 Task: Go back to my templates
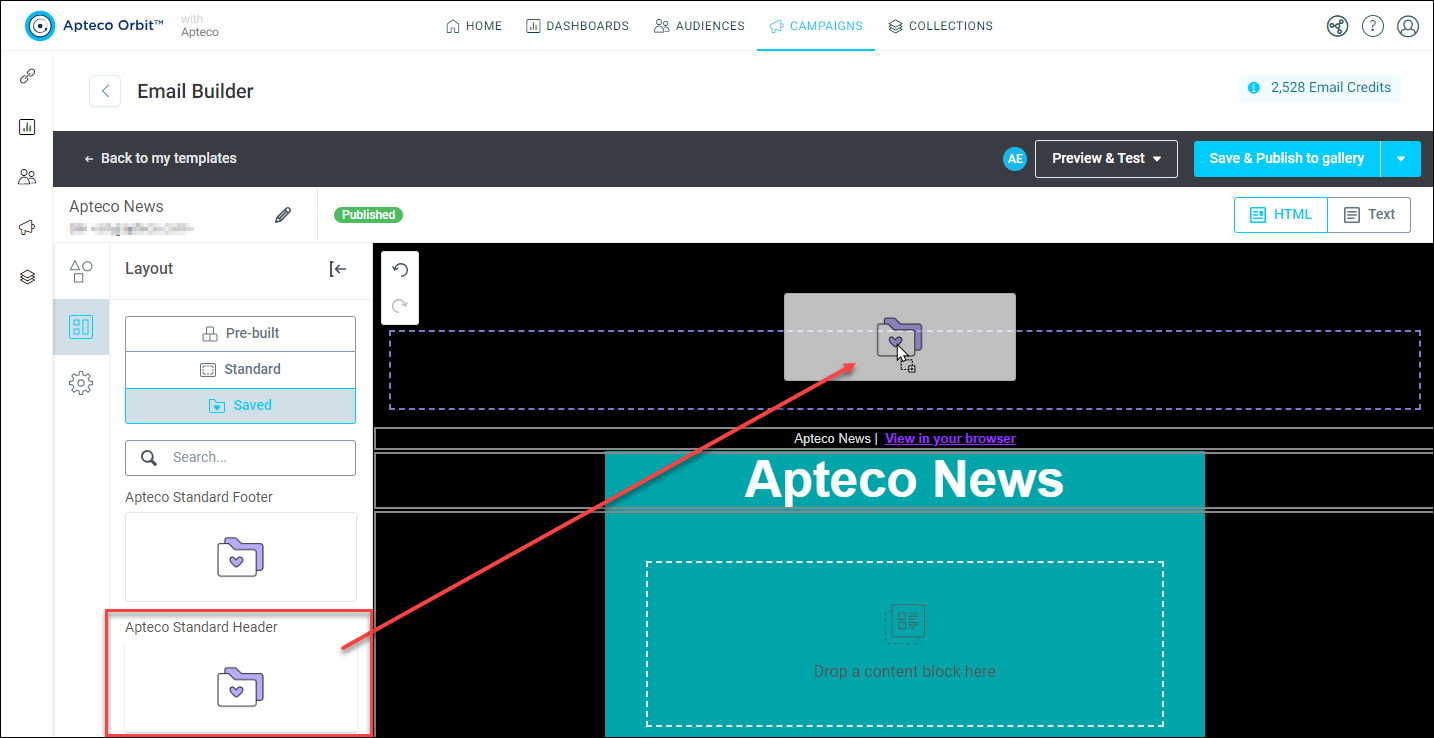coord(160,159)
